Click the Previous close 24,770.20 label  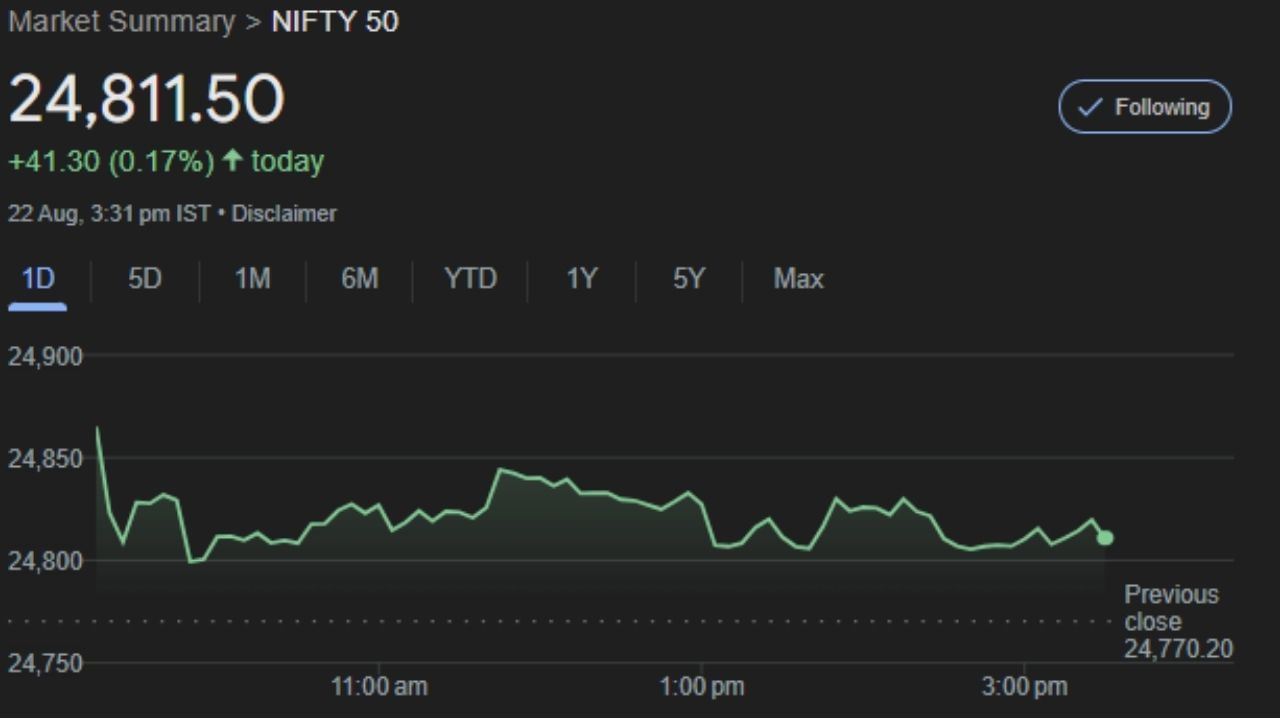1178,622
